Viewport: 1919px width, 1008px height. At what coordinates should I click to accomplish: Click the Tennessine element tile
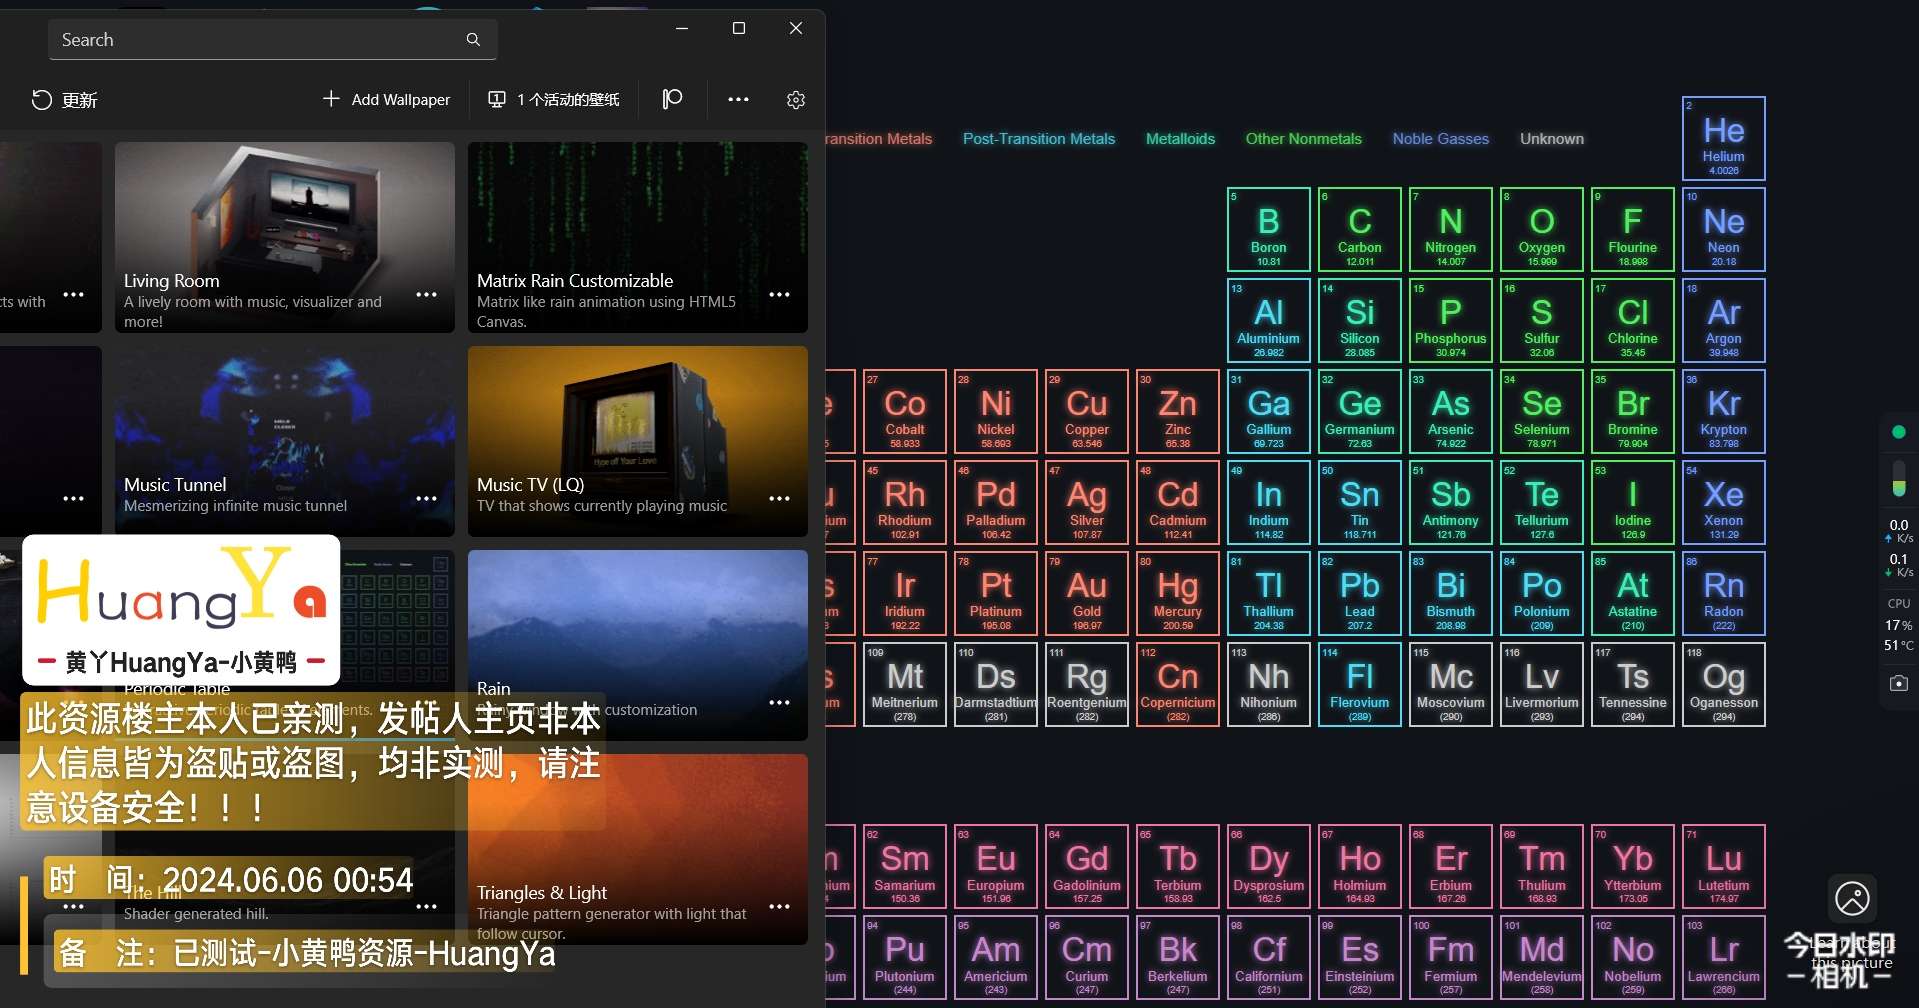tap(1633, 684)
